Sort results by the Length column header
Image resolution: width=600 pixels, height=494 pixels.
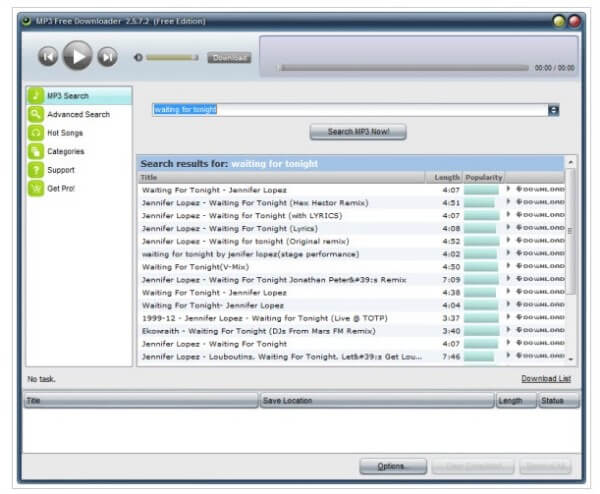444,178
